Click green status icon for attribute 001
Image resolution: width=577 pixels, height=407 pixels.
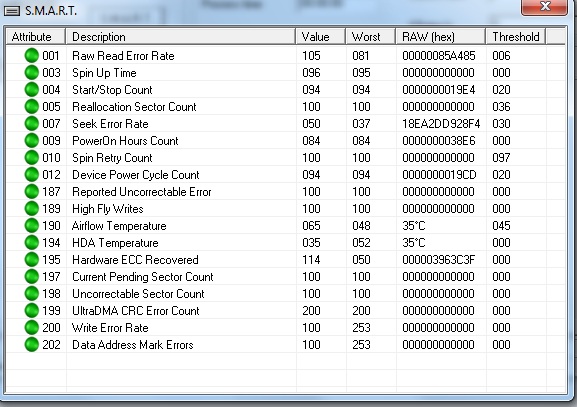(x=32, y=56)
